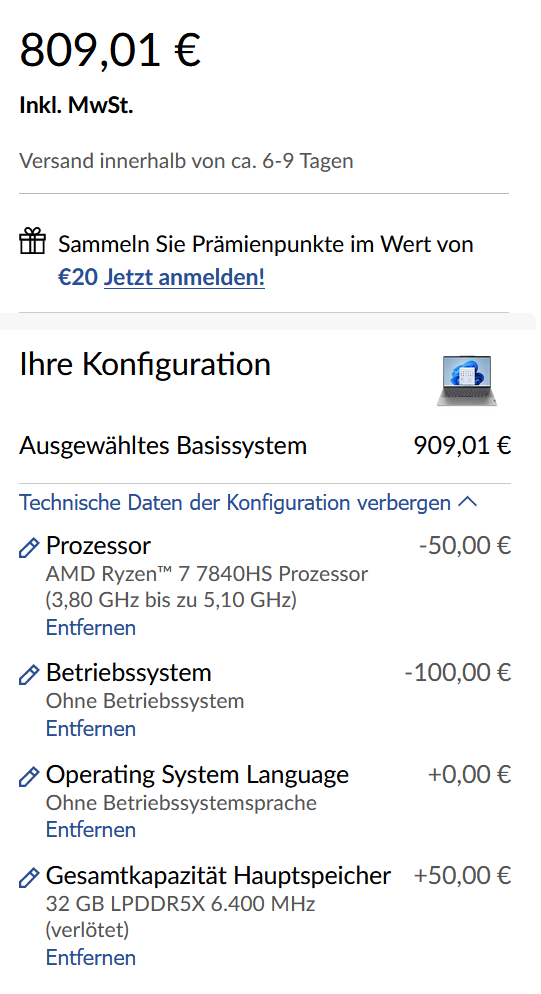Open the 'Jetzt anmelden!' link

tap(184, 277)
